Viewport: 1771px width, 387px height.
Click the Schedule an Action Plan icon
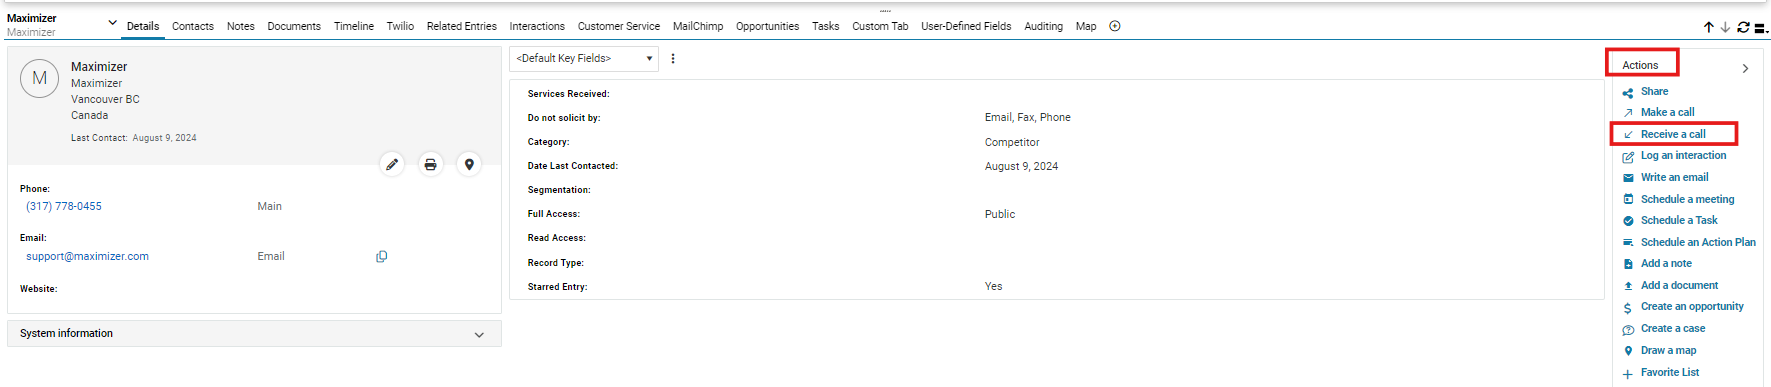pyautogui.click(x=1628, y=243)
